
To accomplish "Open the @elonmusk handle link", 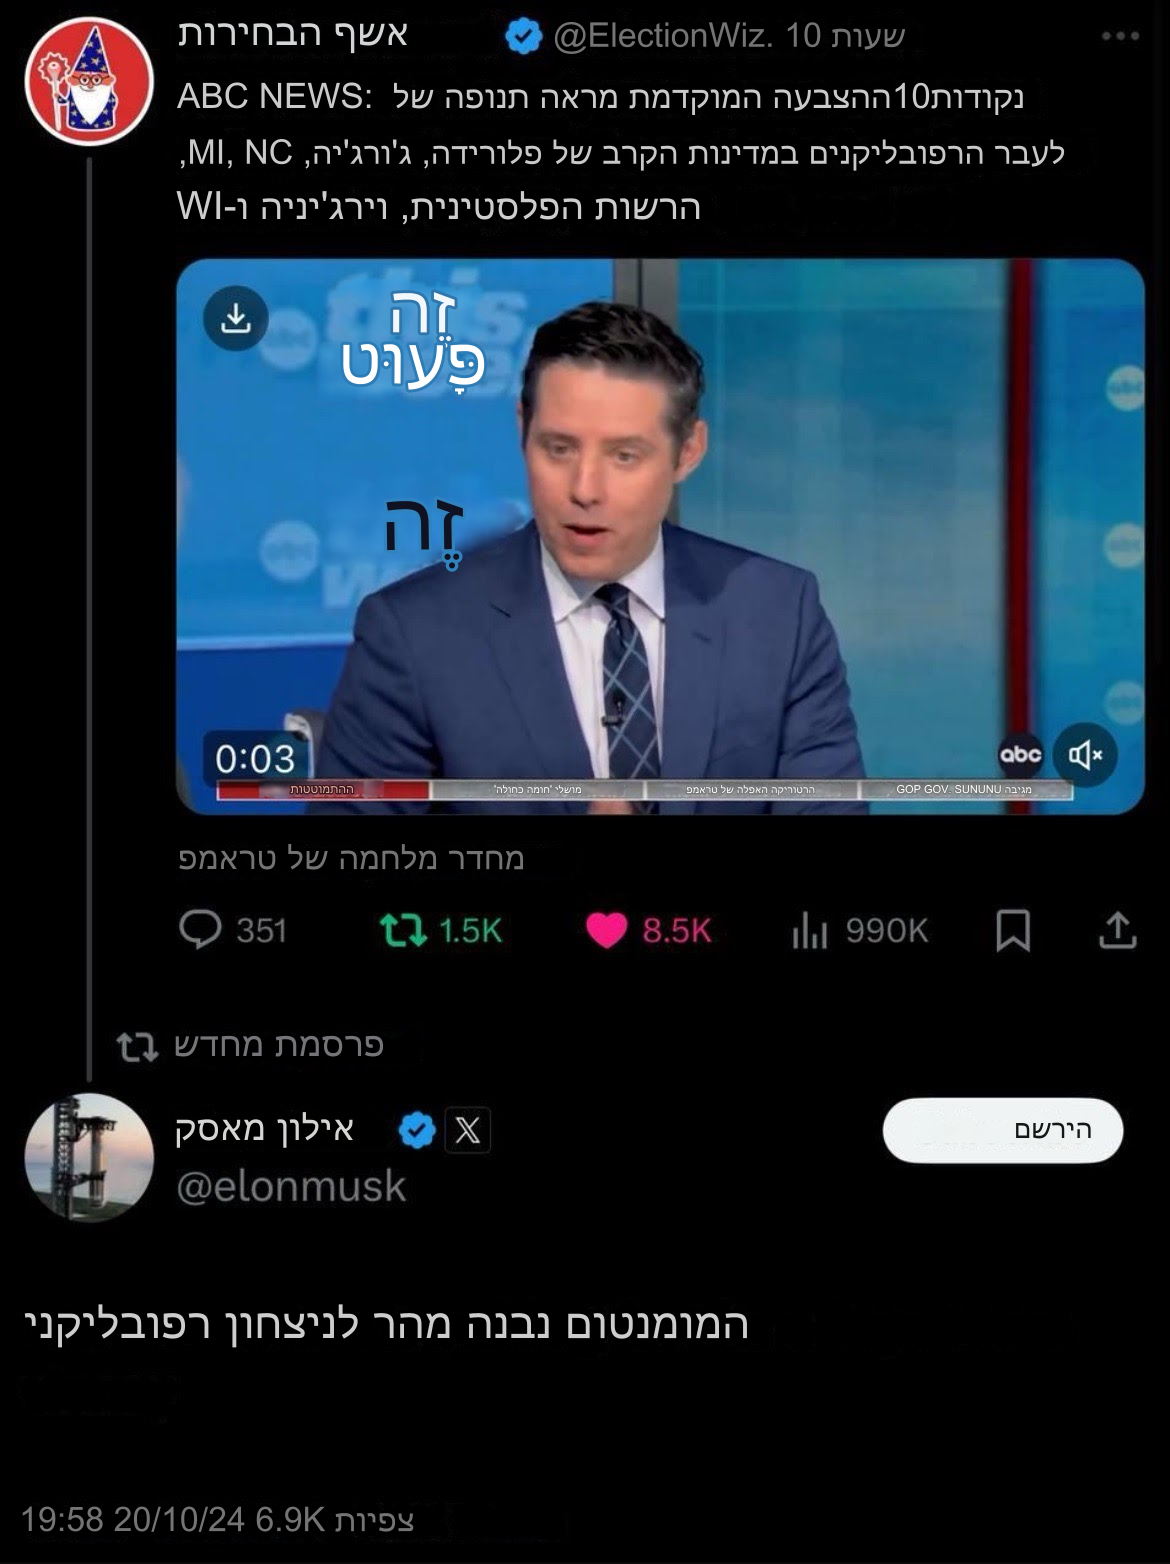I will (291, 1186).
